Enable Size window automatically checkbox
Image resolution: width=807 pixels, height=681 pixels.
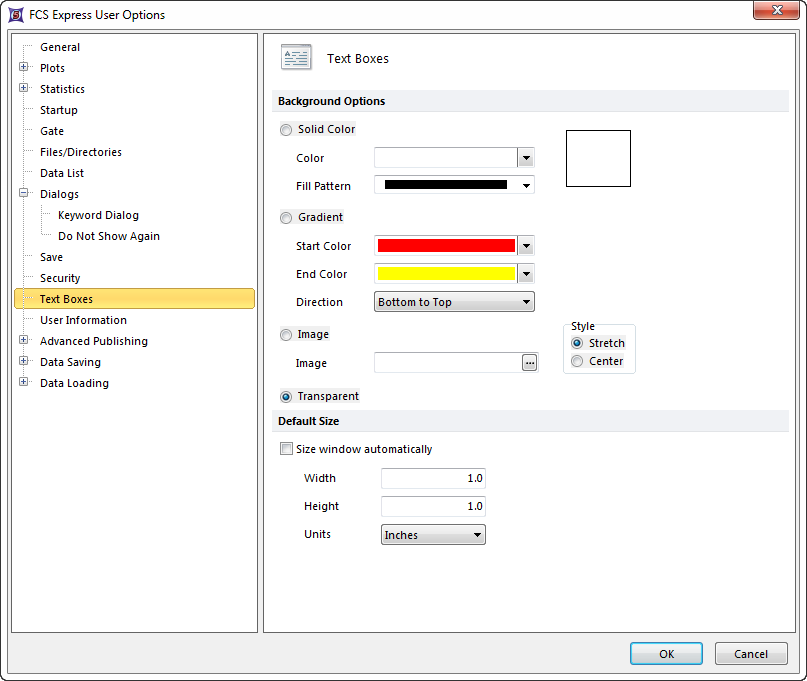point(287,450)
